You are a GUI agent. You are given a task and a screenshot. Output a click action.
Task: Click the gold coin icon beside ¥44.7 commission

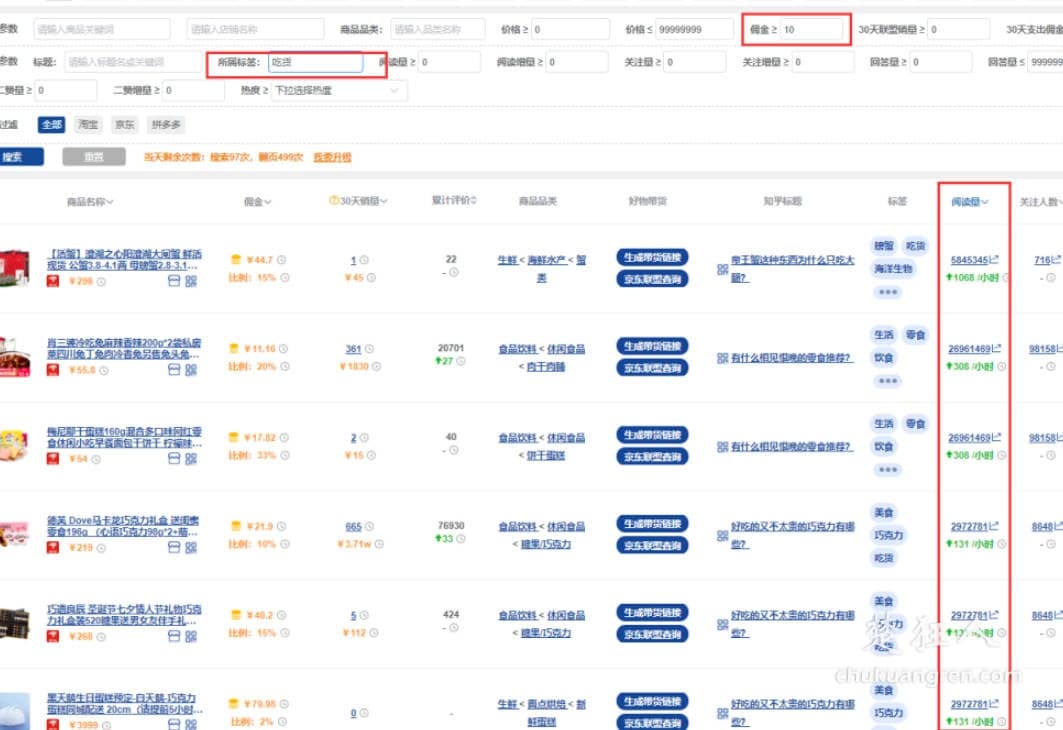coord(235,259)
